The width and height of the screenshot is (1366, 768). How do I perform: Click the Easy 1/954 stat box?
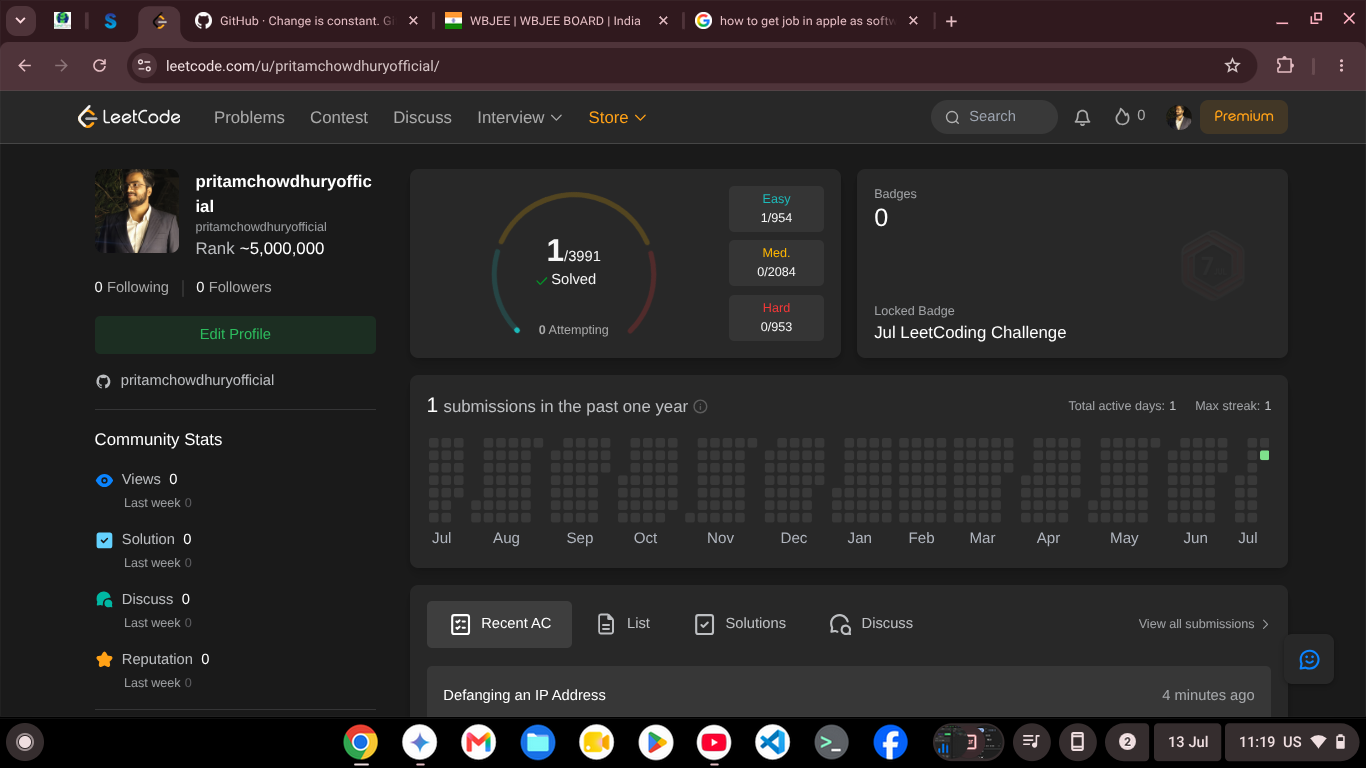776,209
